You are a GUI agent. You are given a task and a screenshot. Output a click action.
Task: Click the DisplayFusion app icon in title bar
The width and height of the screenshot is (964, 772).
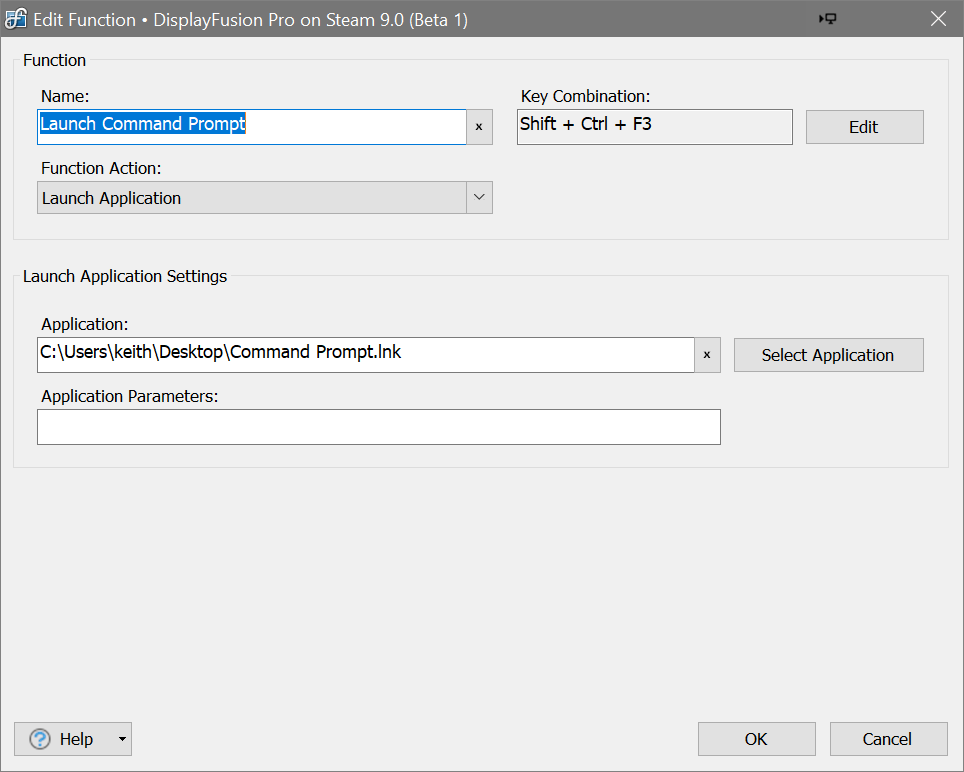point(17,19)
